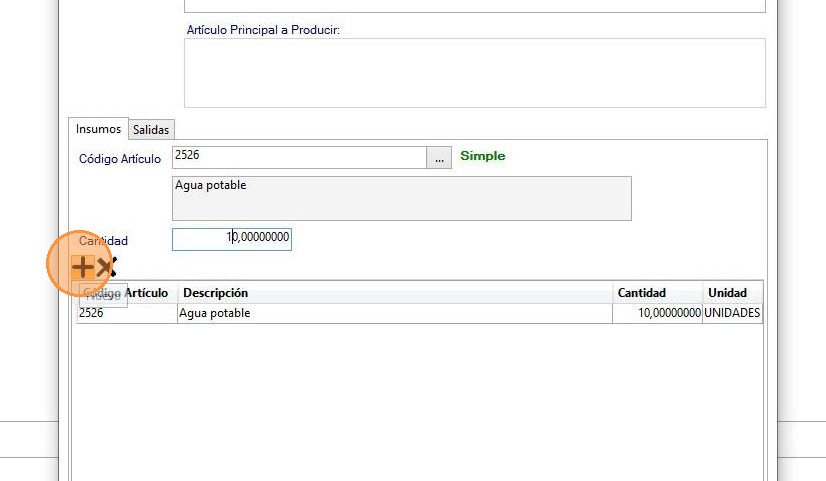Click the X delete icon
This screenshot has height=481, width=826.
(106, 267)
